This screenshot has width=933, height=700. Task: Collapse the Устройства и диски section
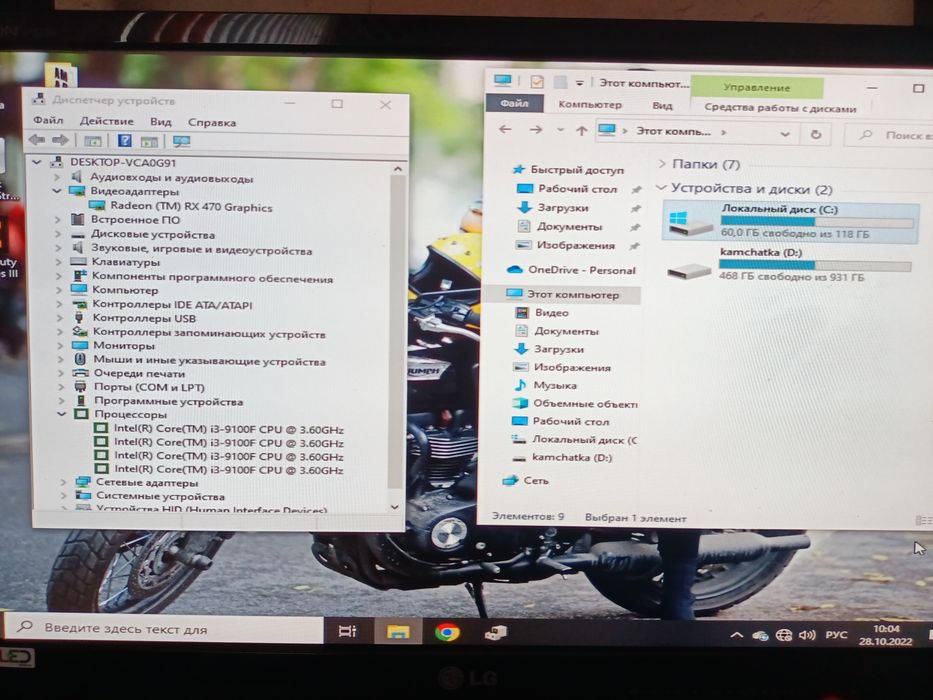pyautogui.click(x=660, y=188)
